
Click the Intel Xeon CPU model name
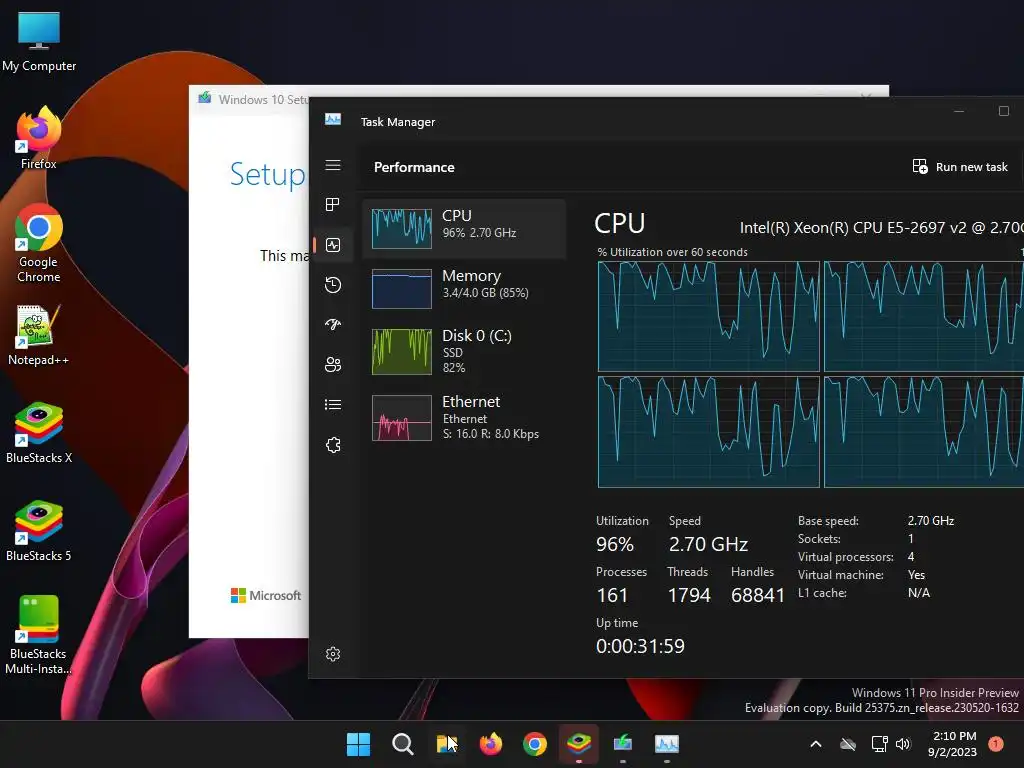pyautogui.click(x=881, y=227)
